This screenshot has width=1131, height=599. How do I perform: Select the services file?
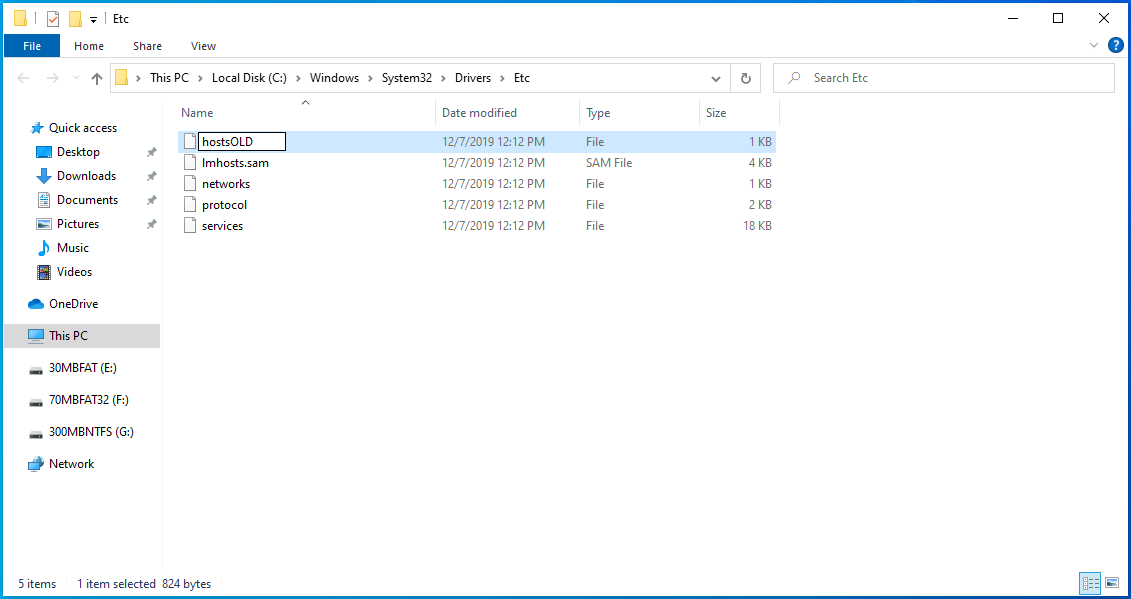click(222, 225)
